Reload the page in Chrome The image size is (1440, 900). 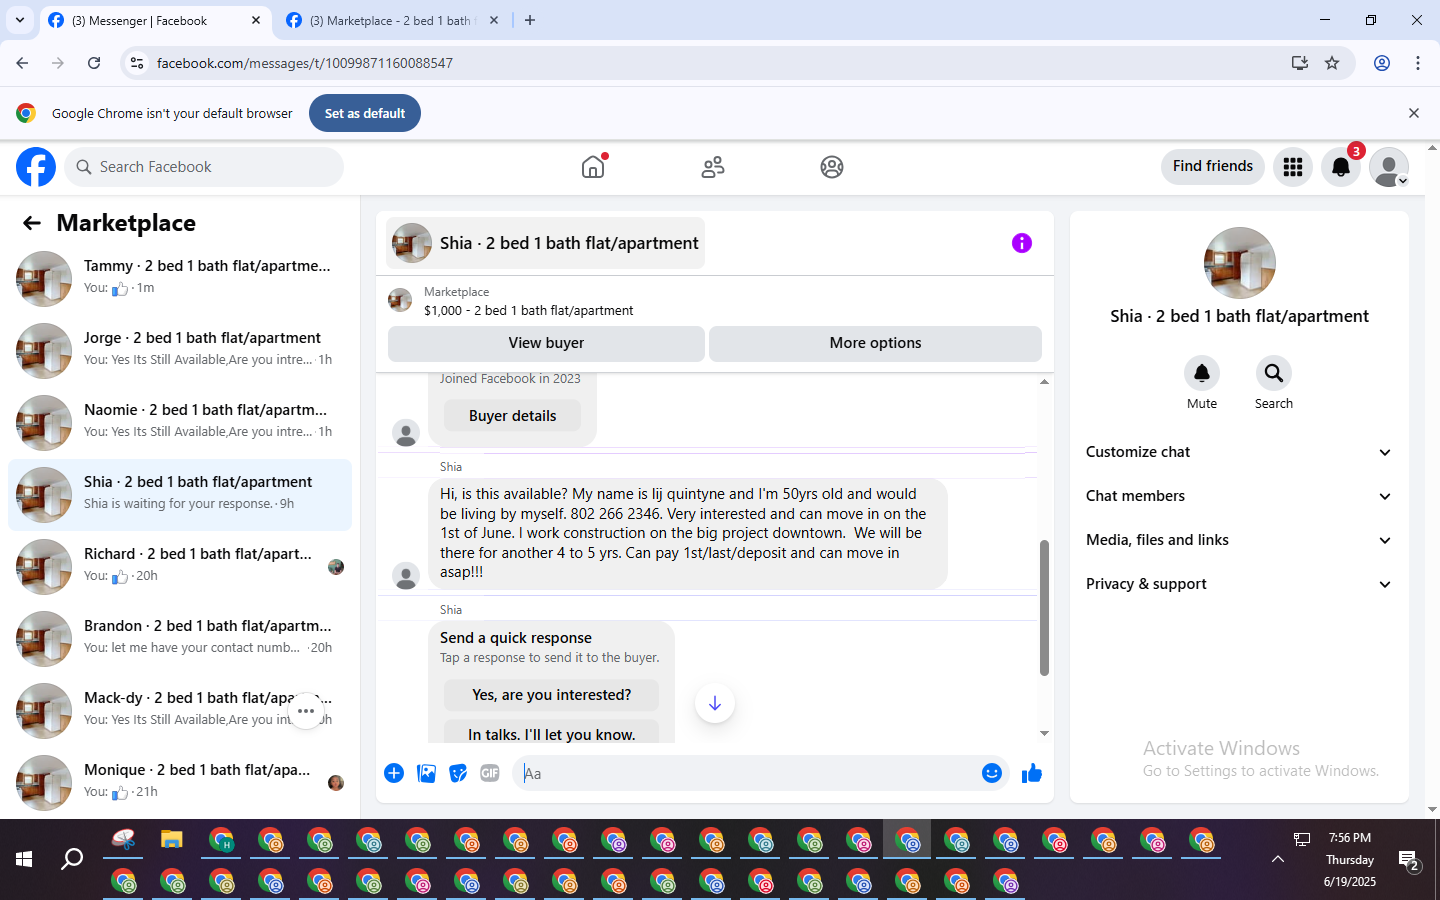coord(94,63)
